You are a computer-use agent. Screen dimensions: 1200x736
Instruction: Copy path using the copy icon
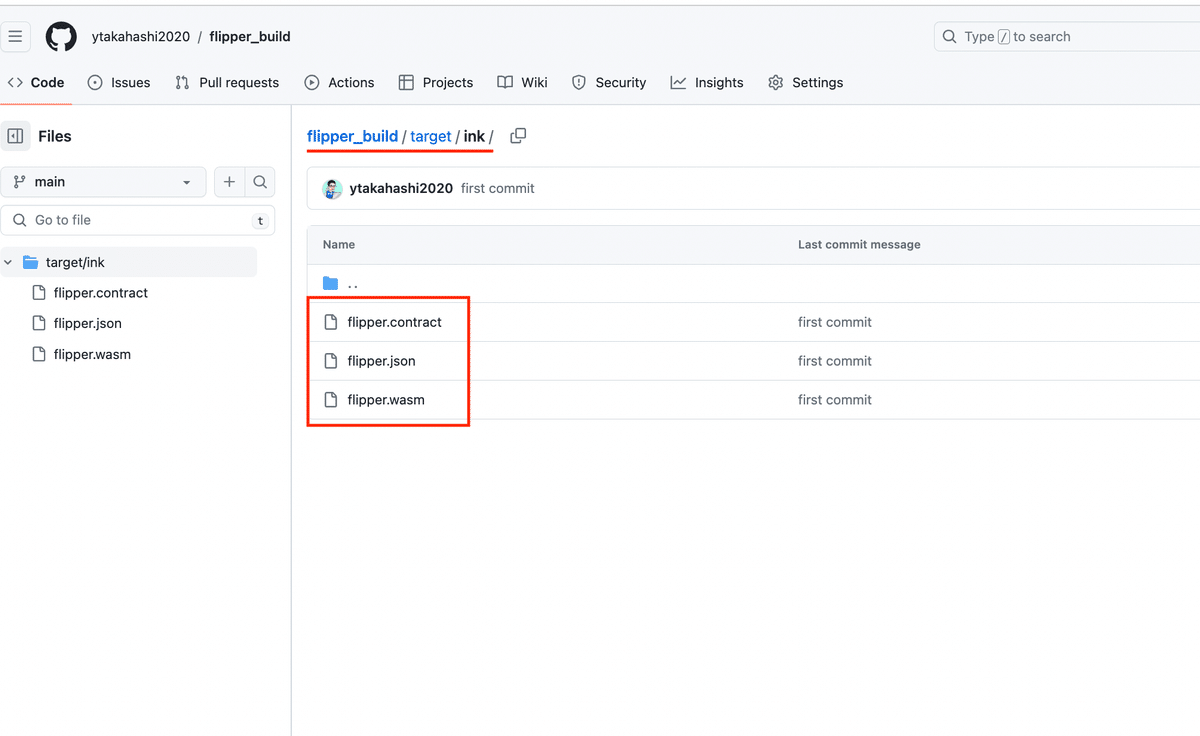[518, 136]
